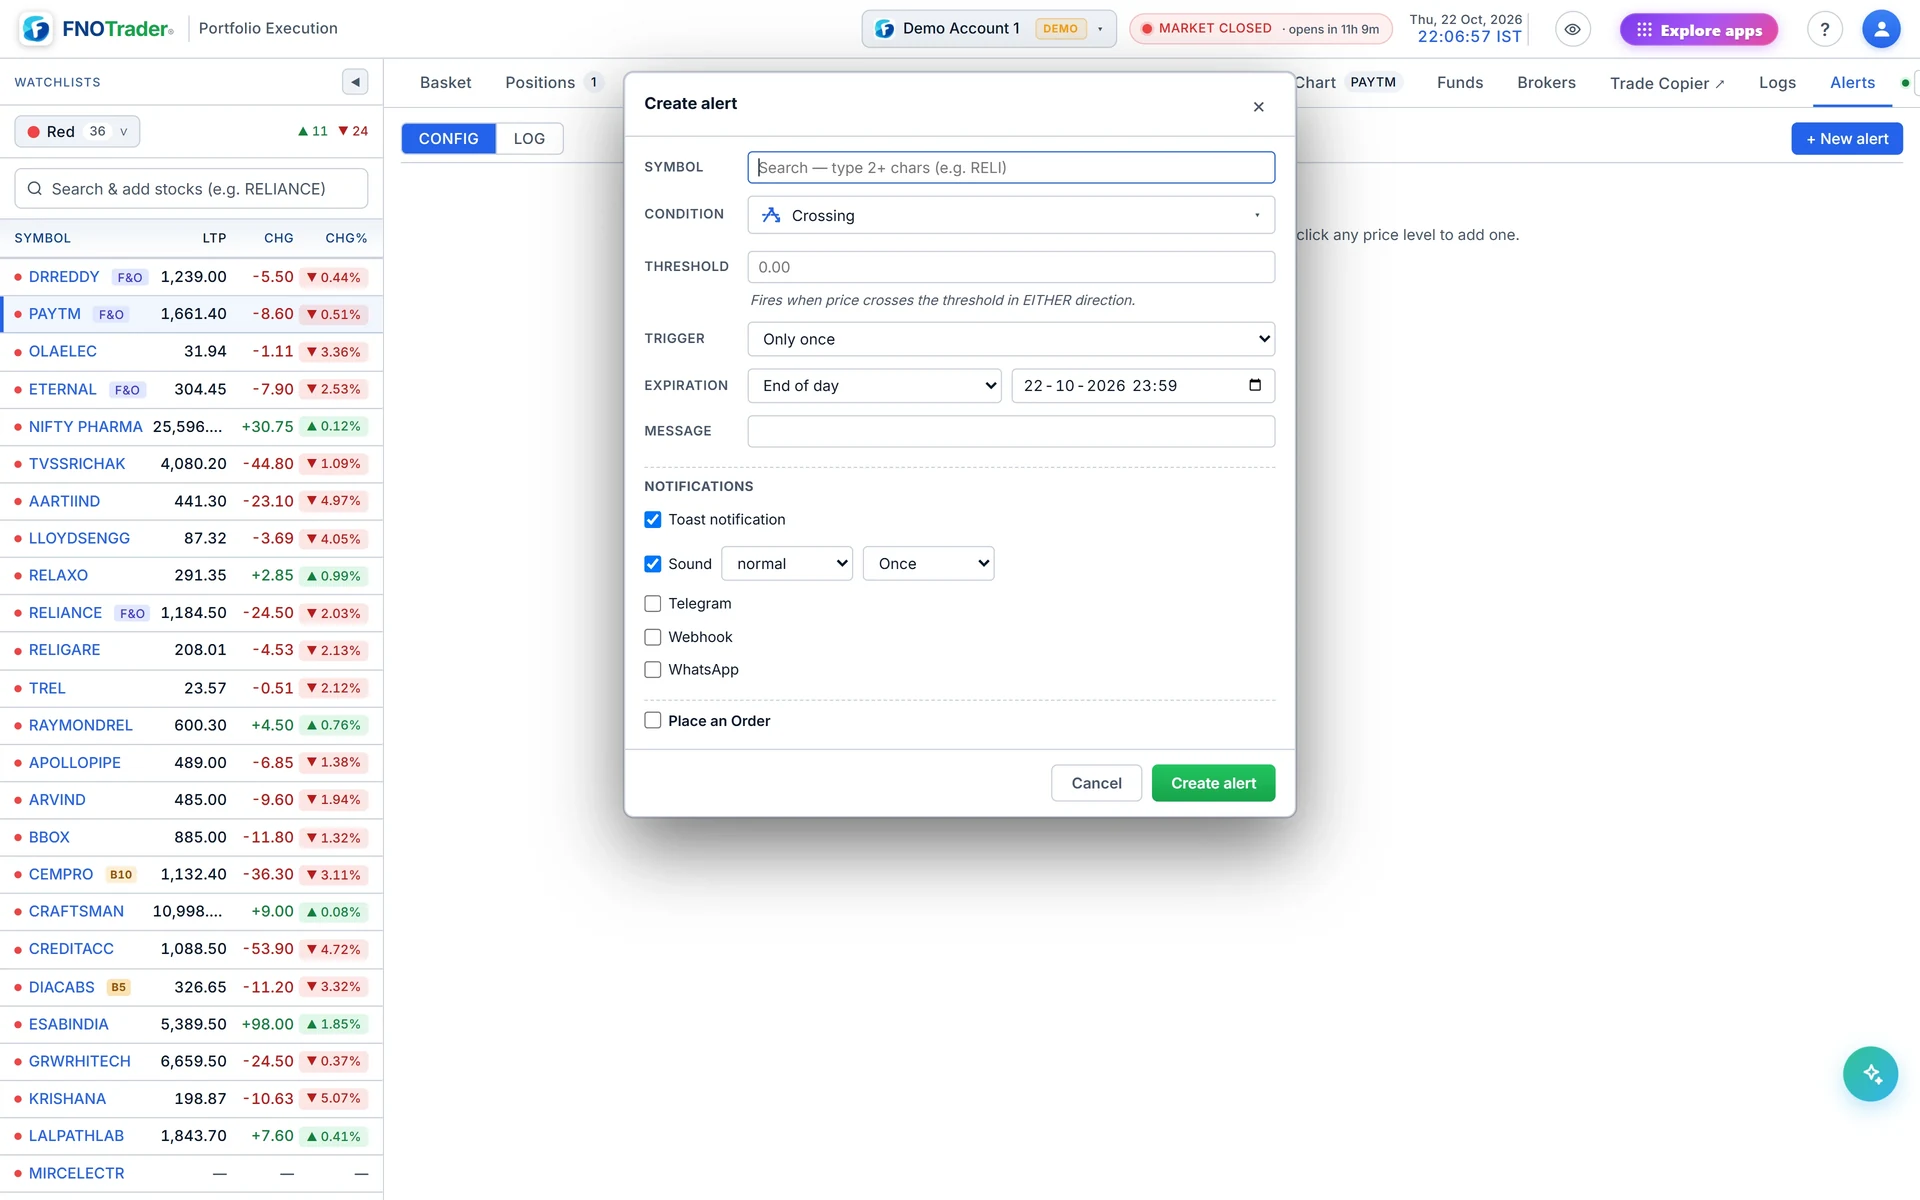This screenshot has height=1200, width=1920.
Task: Open the Expiration End of day dropdown
Action: pyautogui.click(x=874, y=386)
